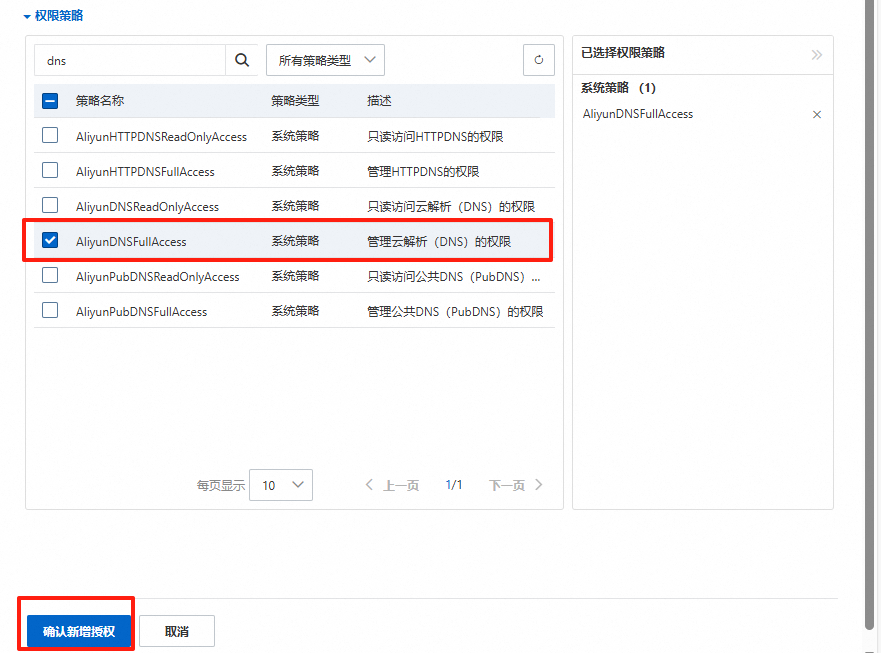Enable the AliyunPubDNSFullAccess checkbox
881x653 pixels.
point(50,311)
